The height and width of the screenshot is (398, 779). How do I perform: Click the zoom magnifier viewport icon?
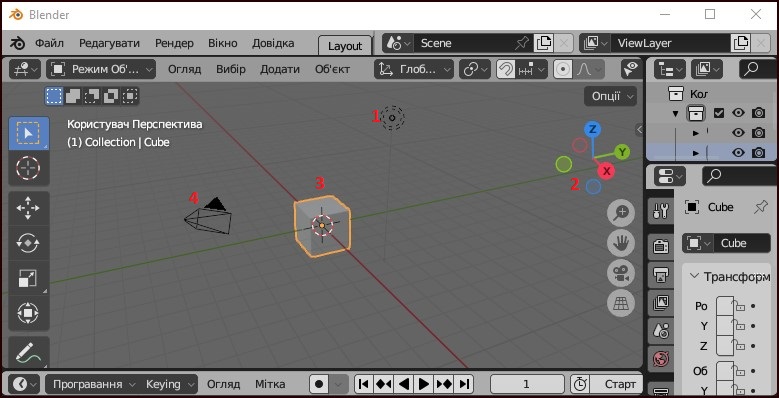coord(621,214)
